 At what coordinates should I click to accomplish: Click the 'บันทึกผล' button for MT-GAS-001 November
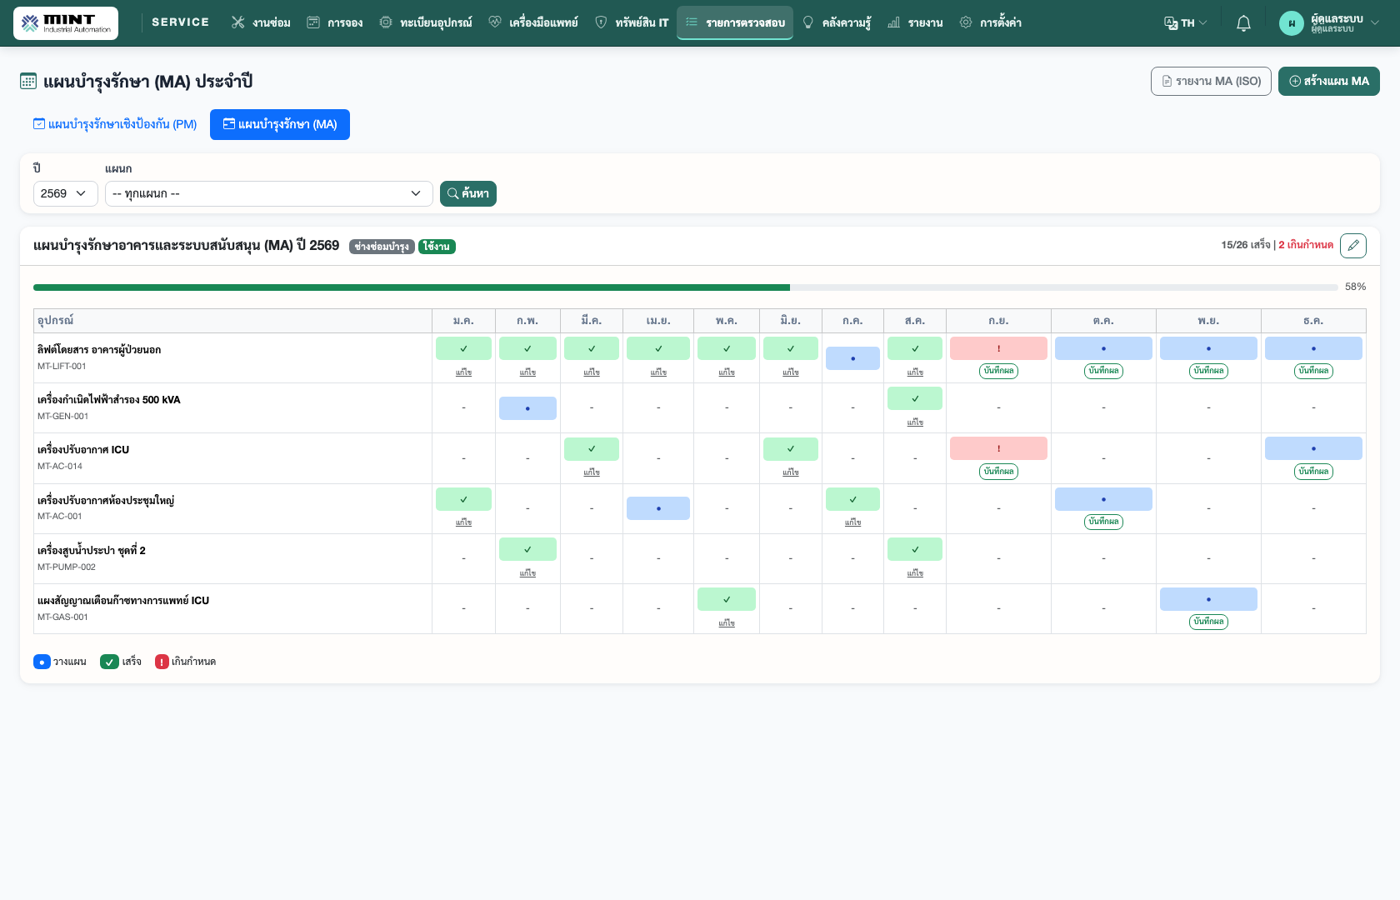pyautogui.click(x=1208, y=621)
